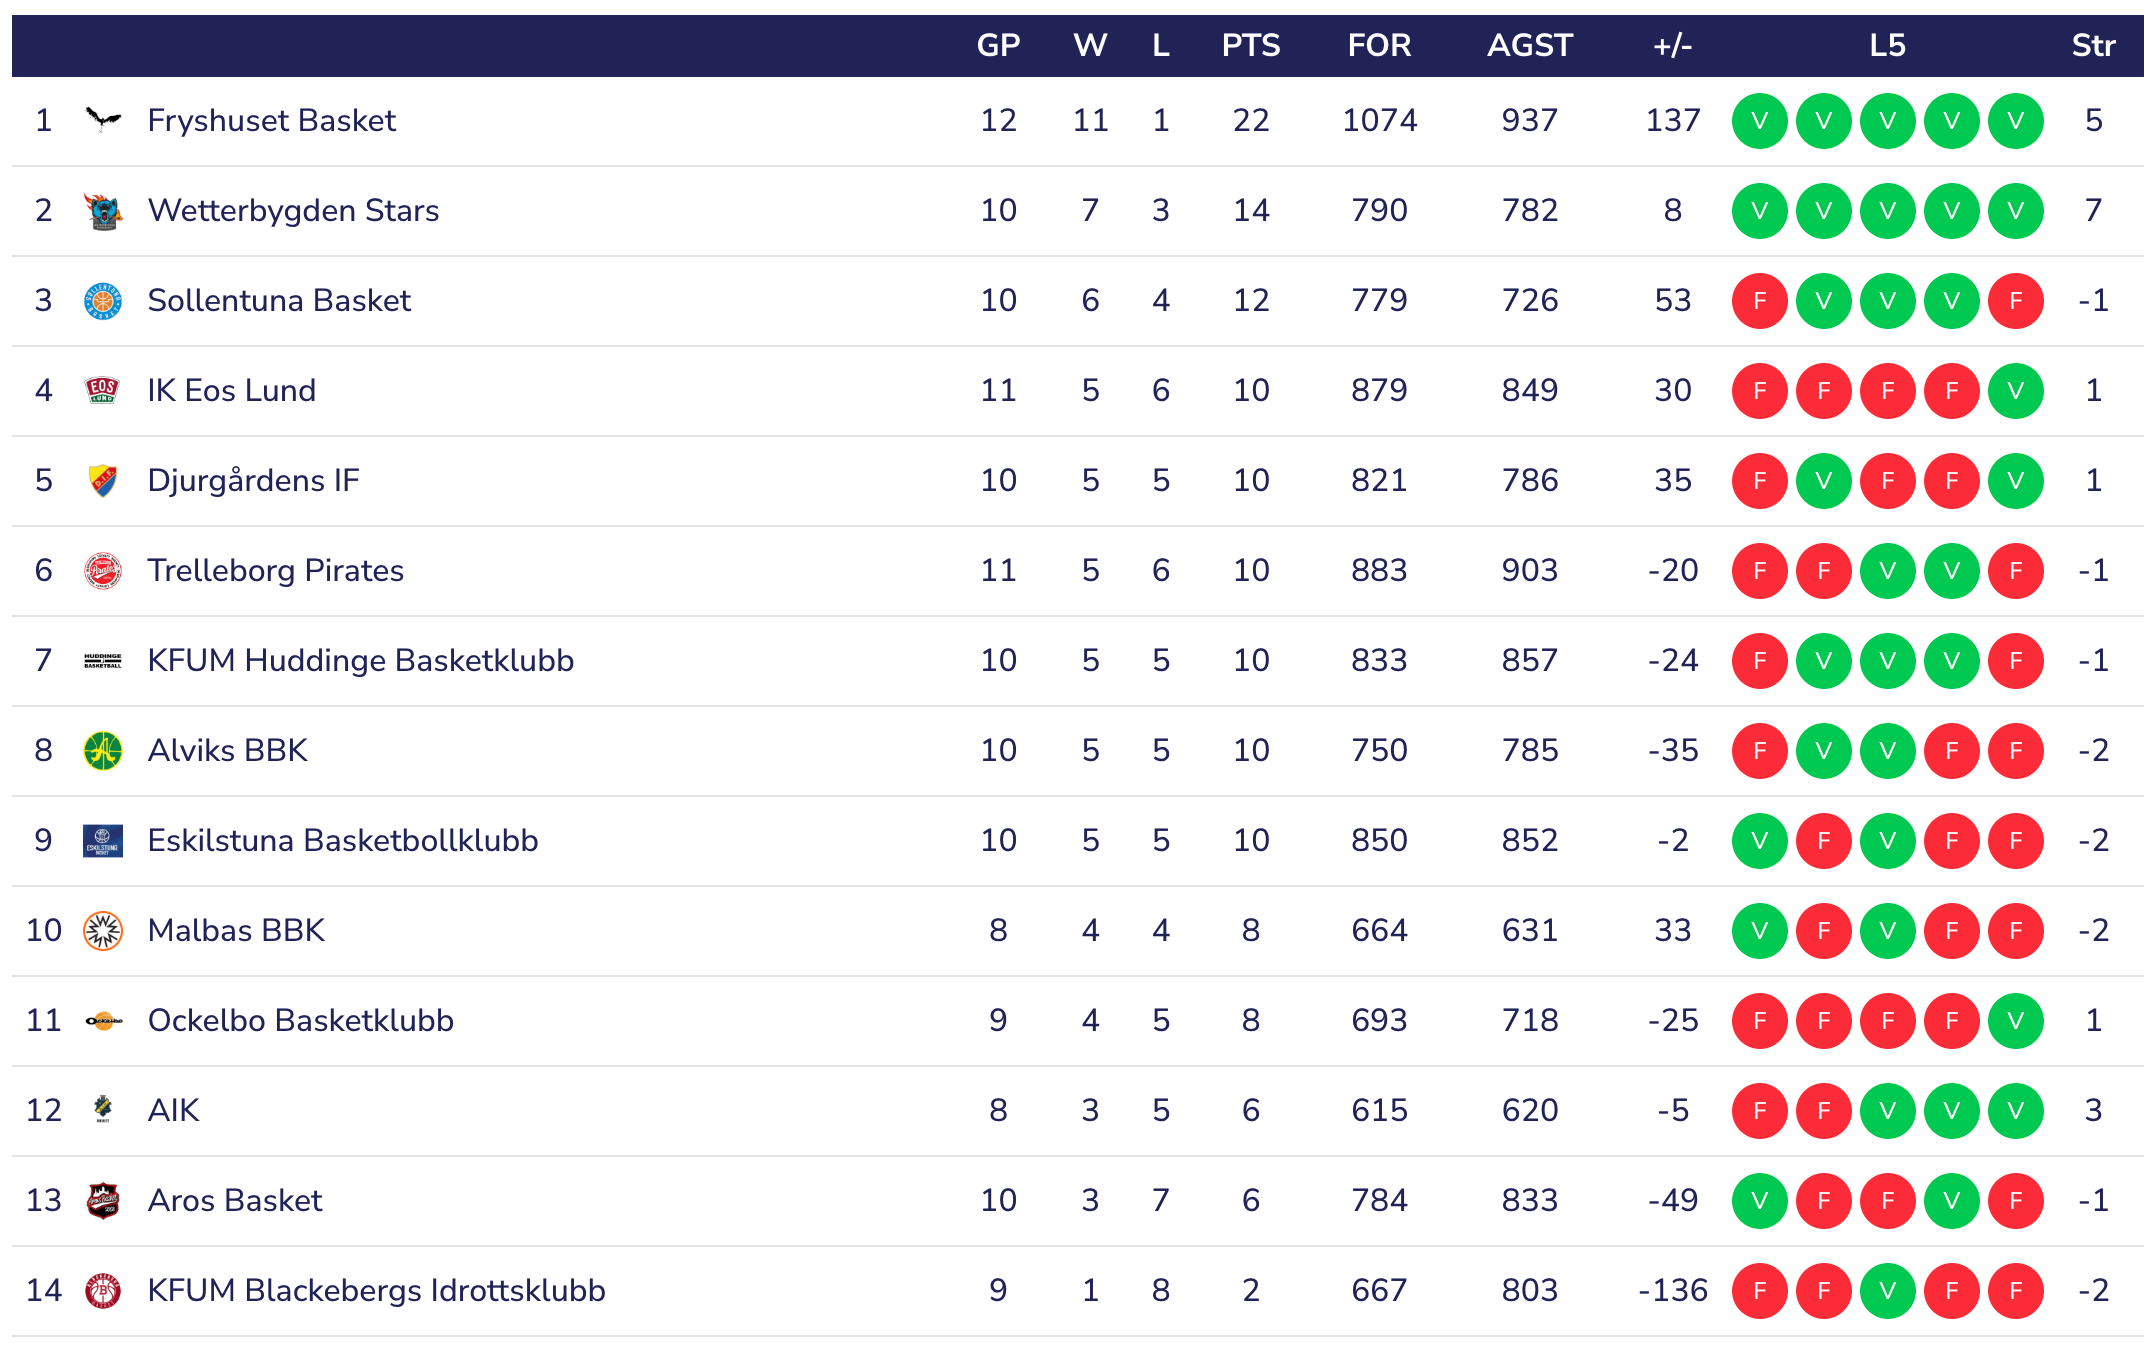Open the Ockelbo Basketklubb team link
The height and width of the screenshot is (1350, 2150).
click(300, 1021)
